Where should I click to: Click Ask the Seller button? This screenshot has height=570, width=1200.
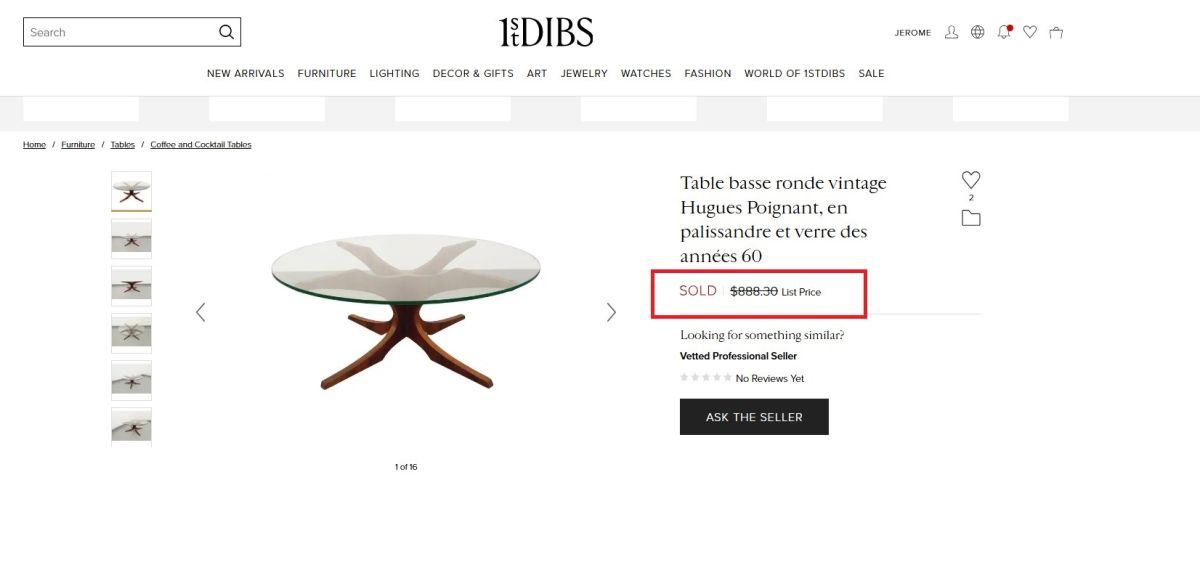[754, 417]
